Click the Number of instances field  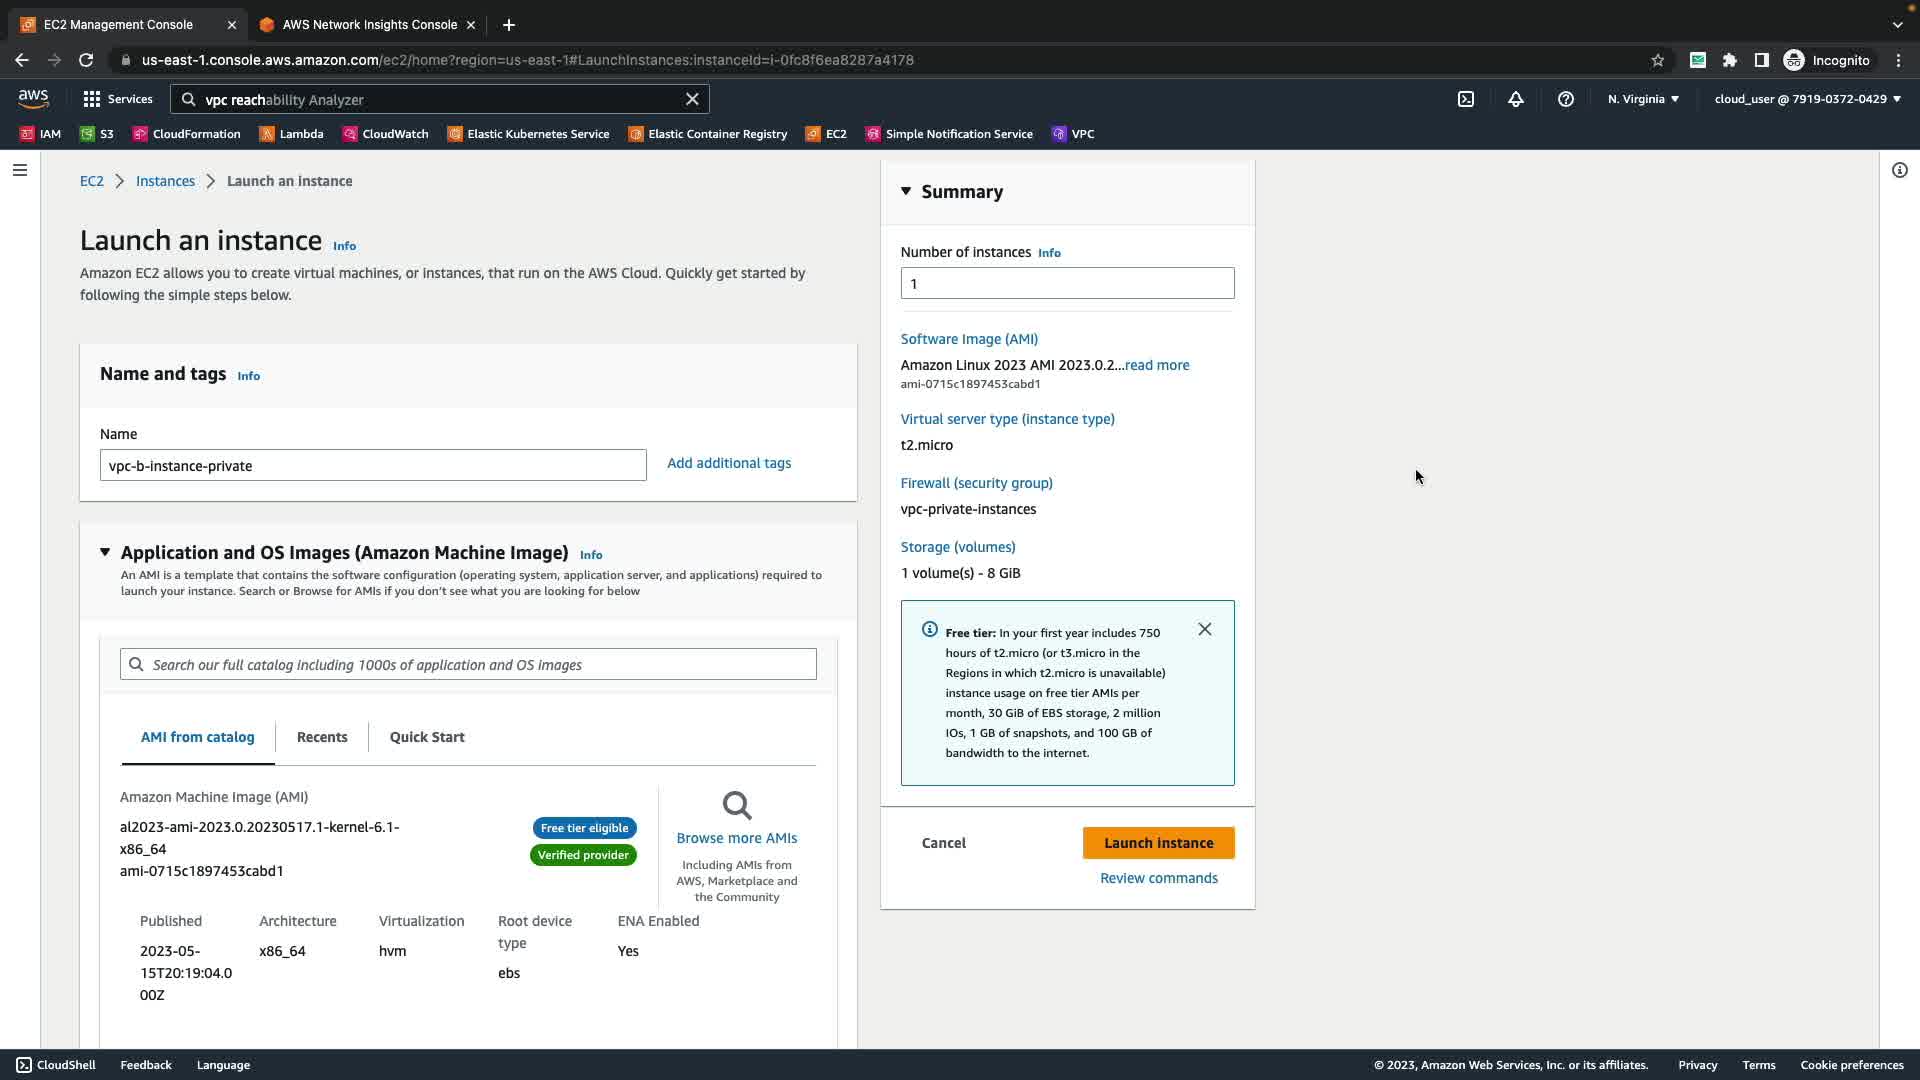1067,283
